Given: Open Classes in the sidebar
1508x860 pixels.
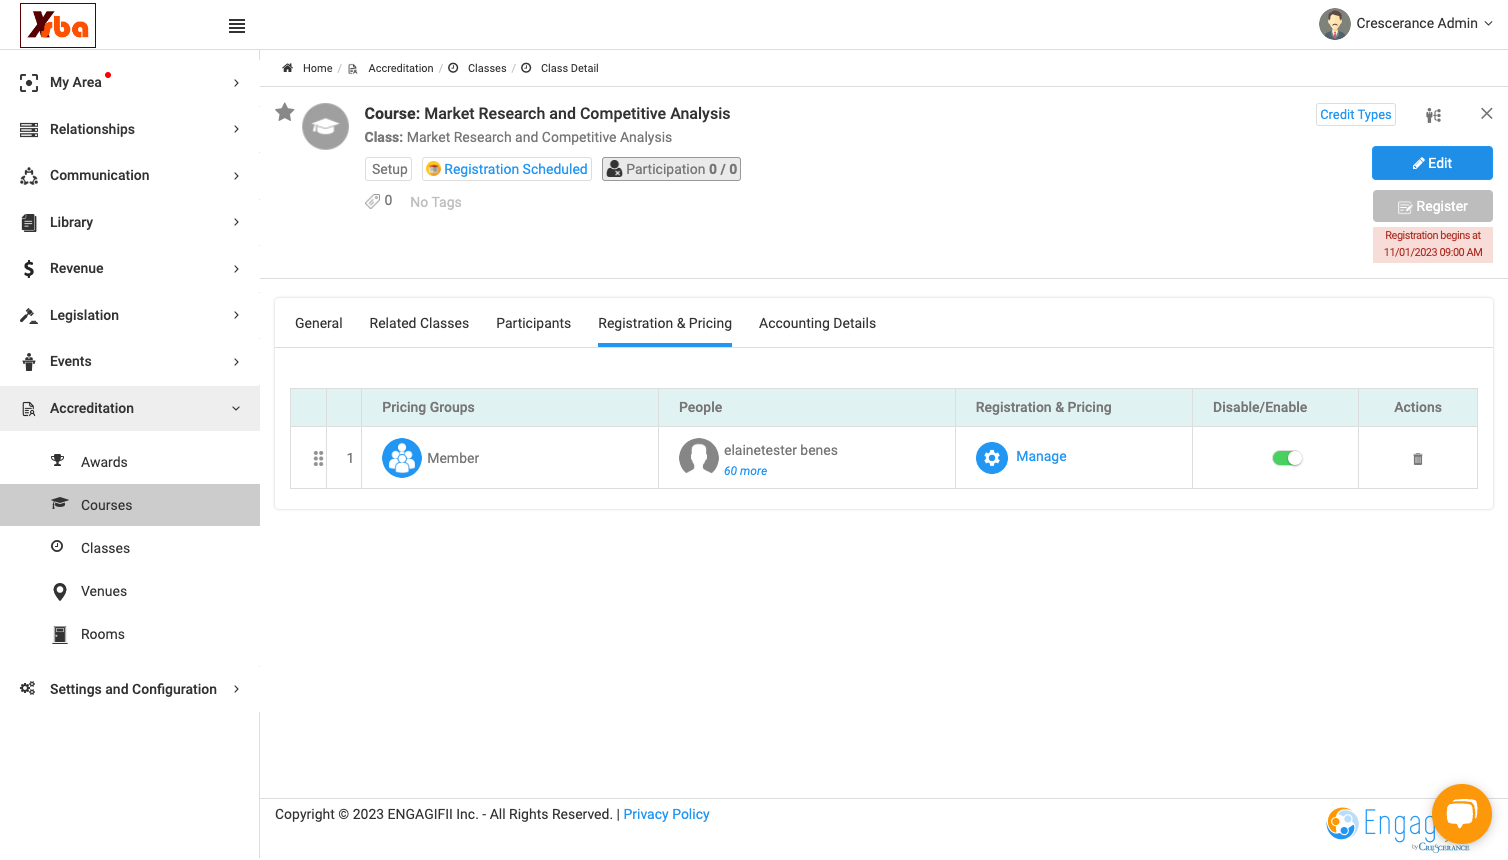Looking at the screenshot, I should (x=105, y=548).
